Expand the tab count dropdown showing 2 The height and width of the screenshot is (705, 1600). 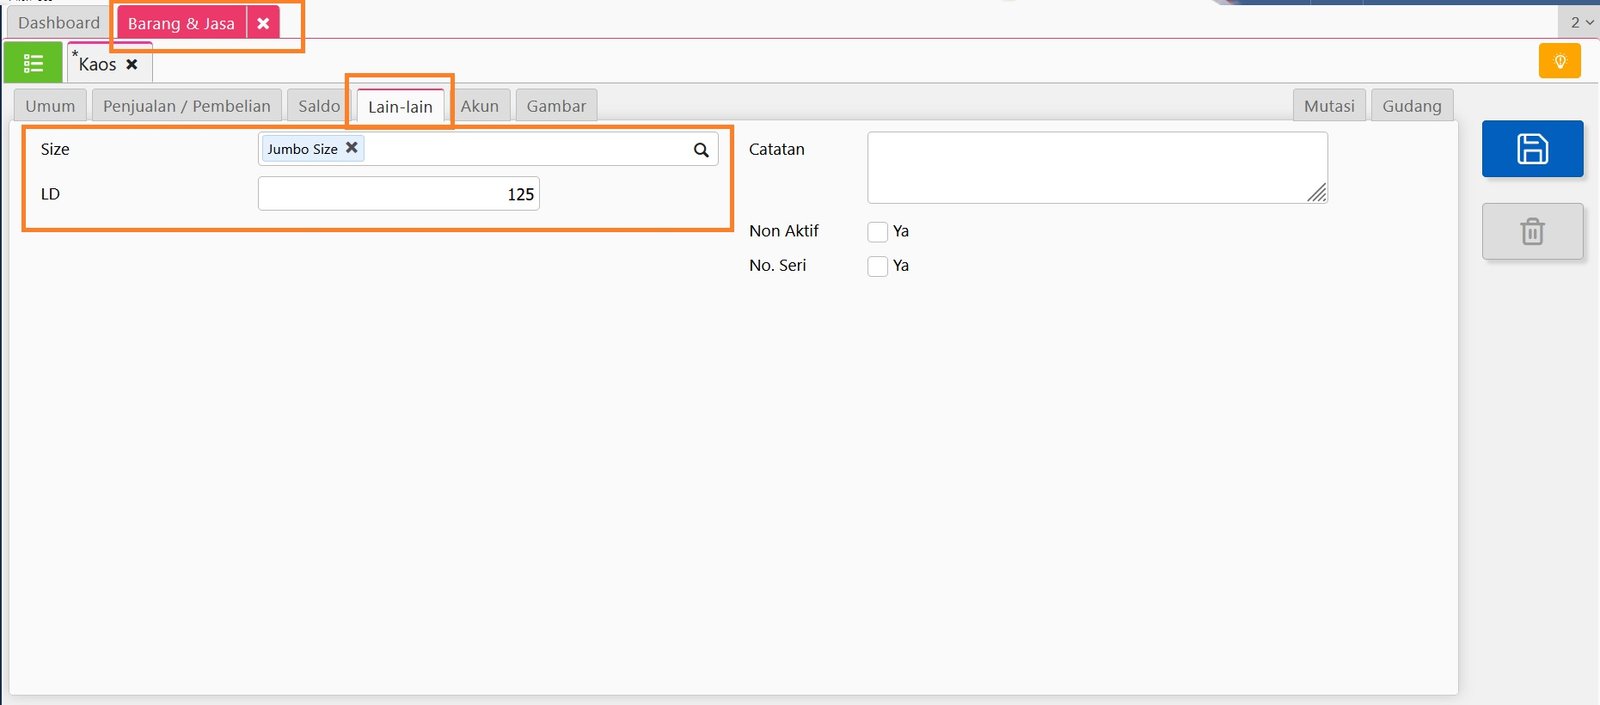click(x=1581, y=22)
